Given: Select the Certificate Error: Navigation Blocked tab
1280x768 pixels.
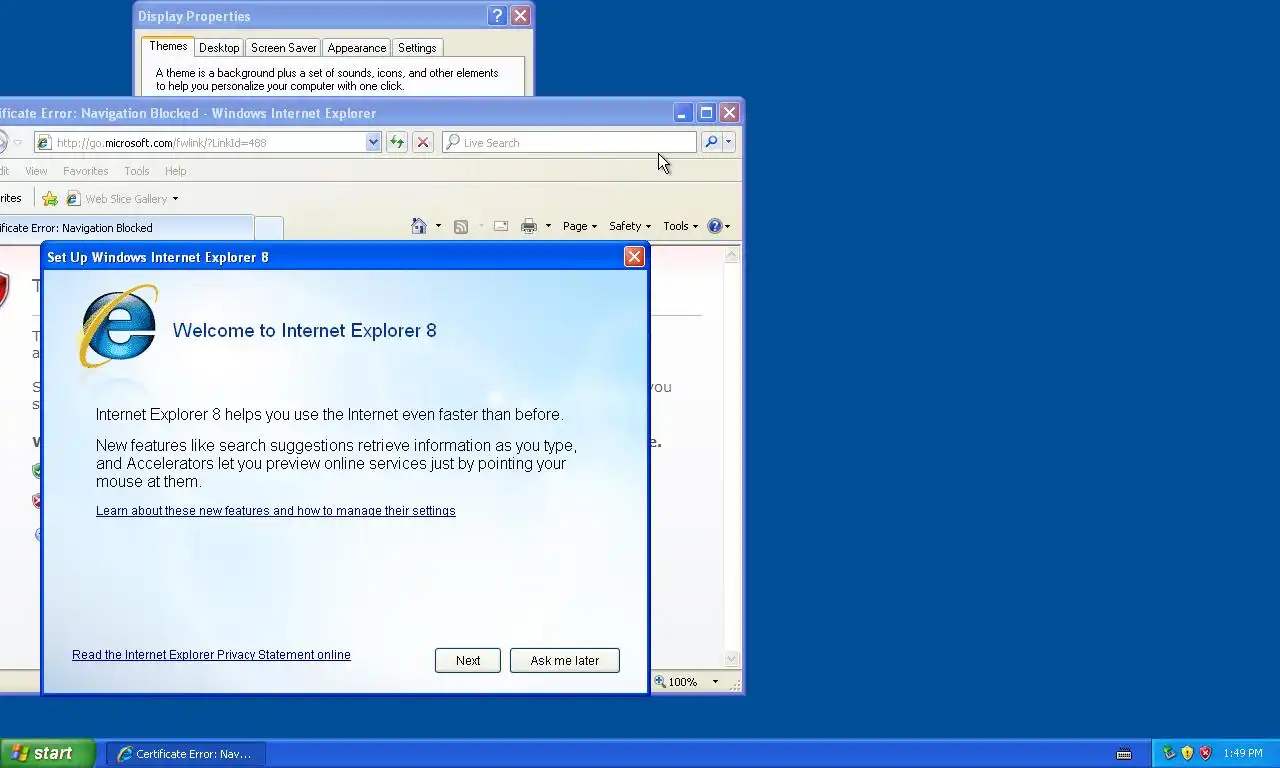Looking at the screenshot, I should coord(126,228).
